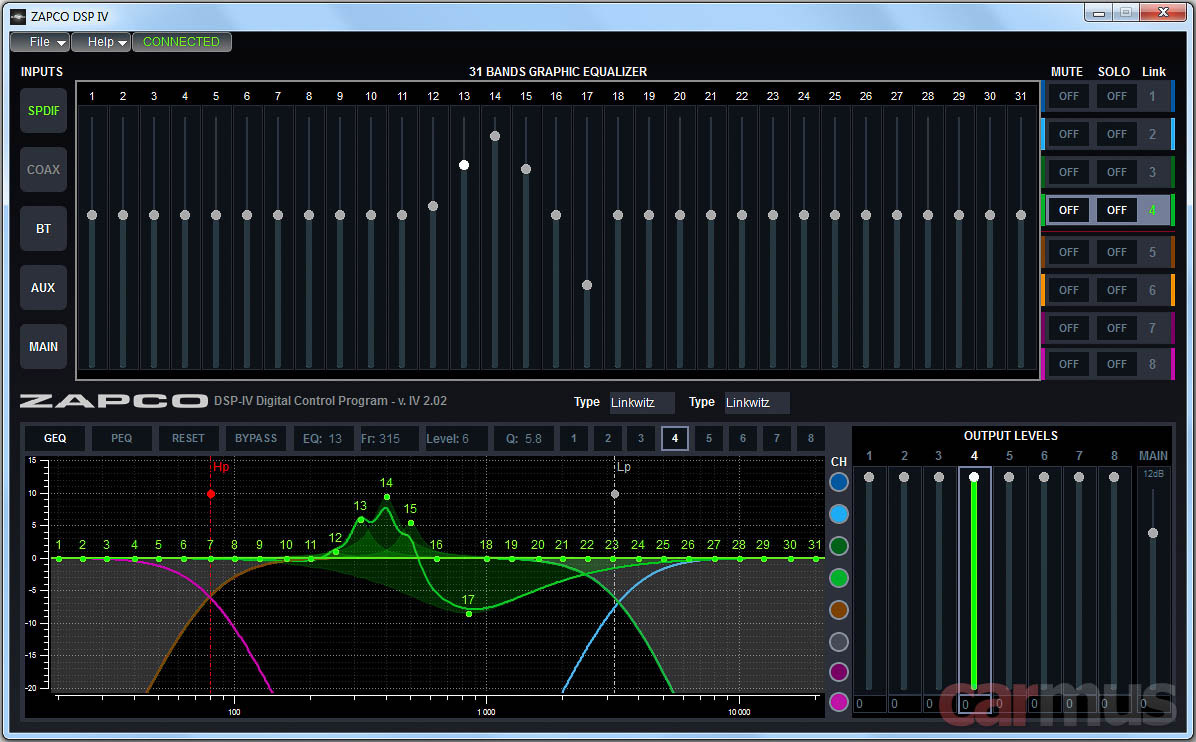Click the gray channel 6 circle
The image size is (1196, 742).
pos(838,642)
